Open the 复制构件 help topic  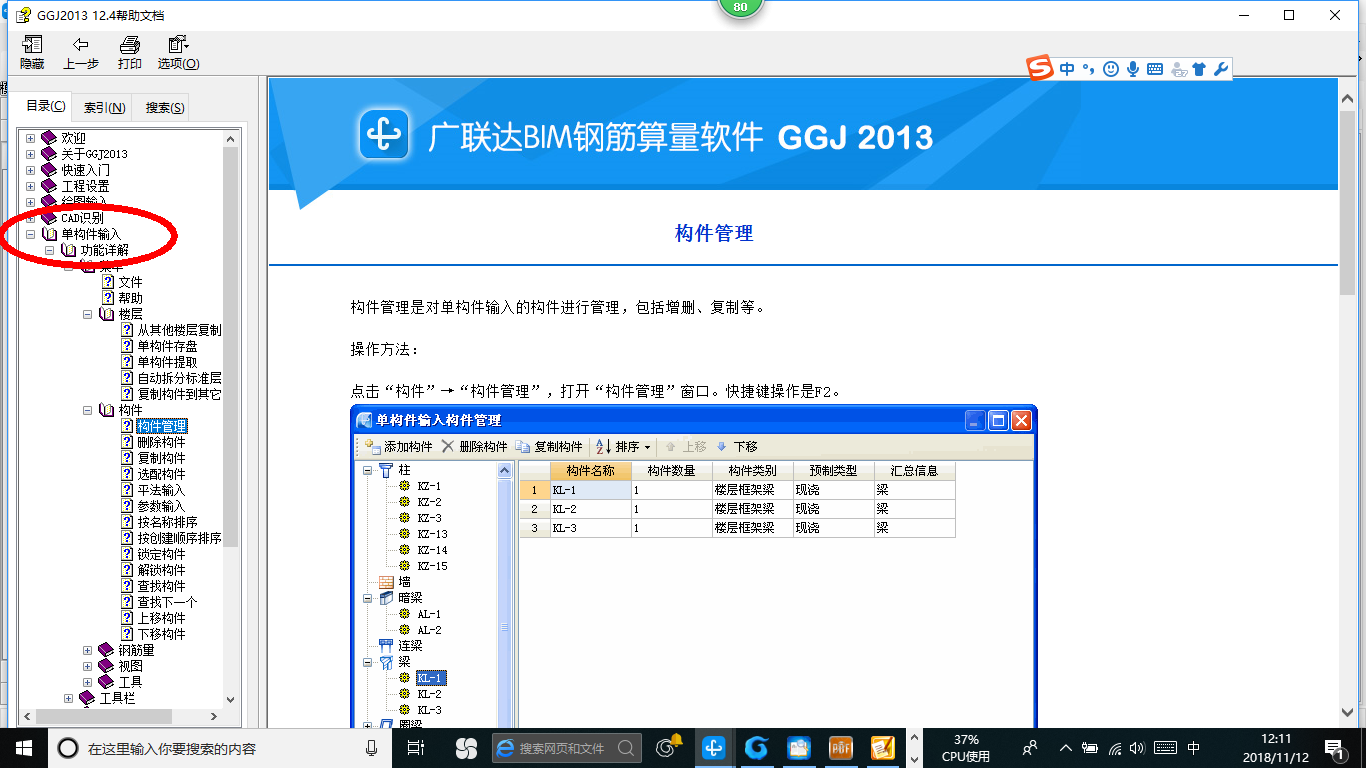[161, 458]
